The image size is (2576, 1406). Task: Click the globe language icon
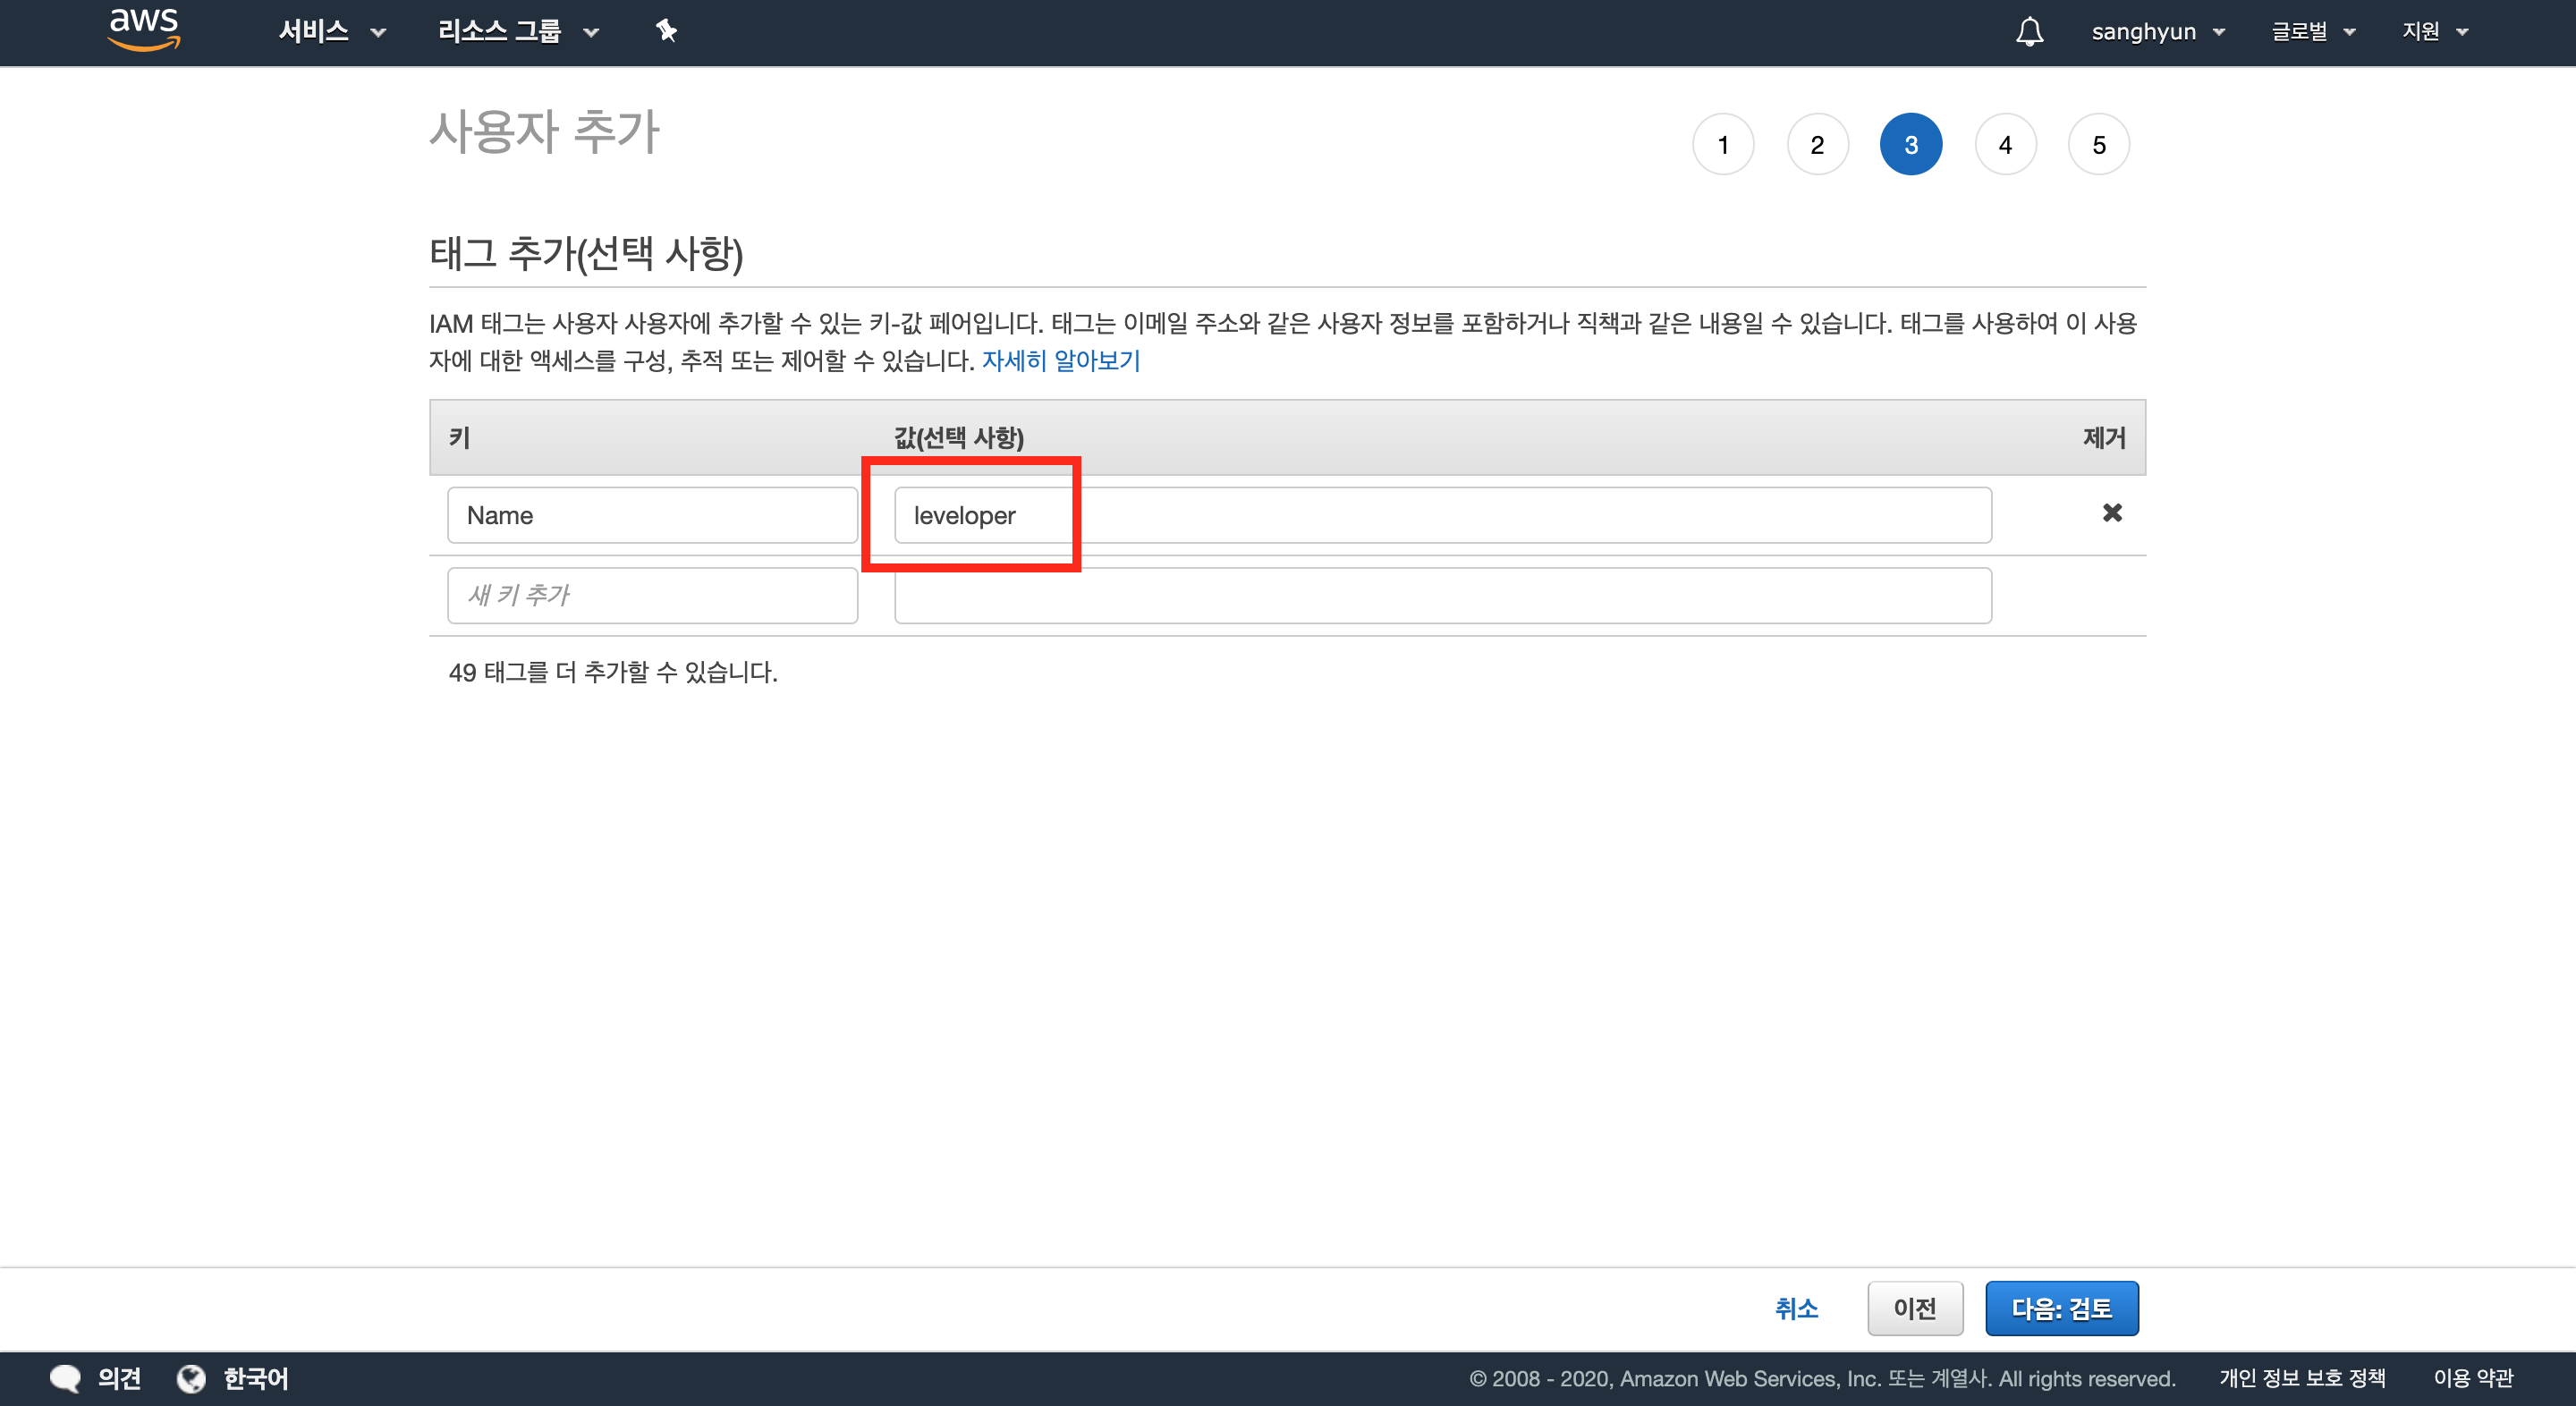click(191, 1378)
